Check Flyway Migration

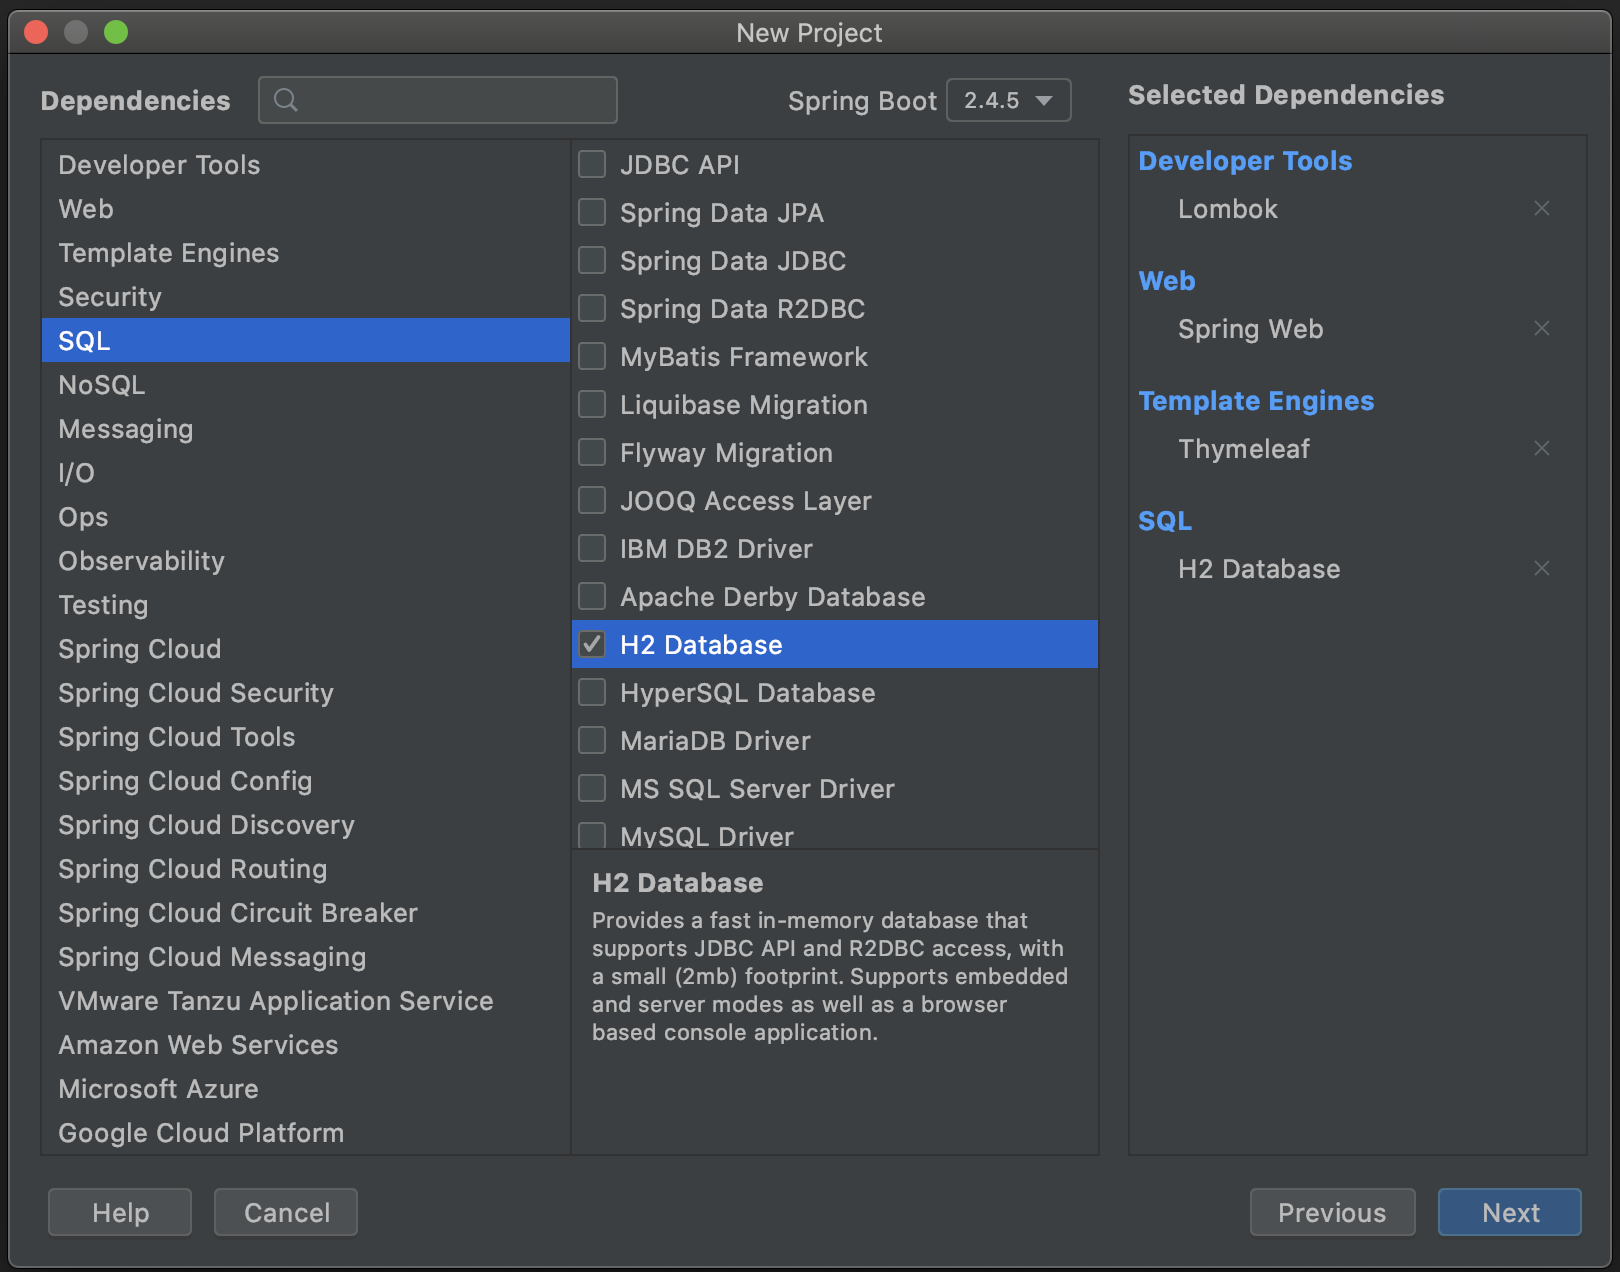[592, 452]
